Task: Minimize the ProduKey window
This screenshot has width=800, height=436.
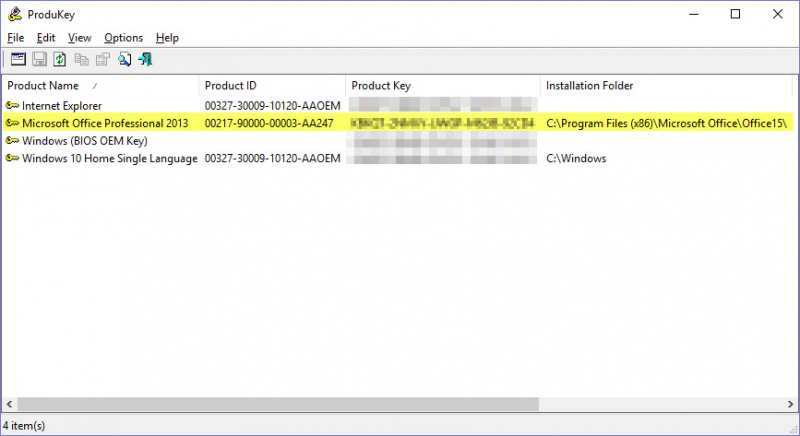Action: pyautogui.click(x=693, y=14)
